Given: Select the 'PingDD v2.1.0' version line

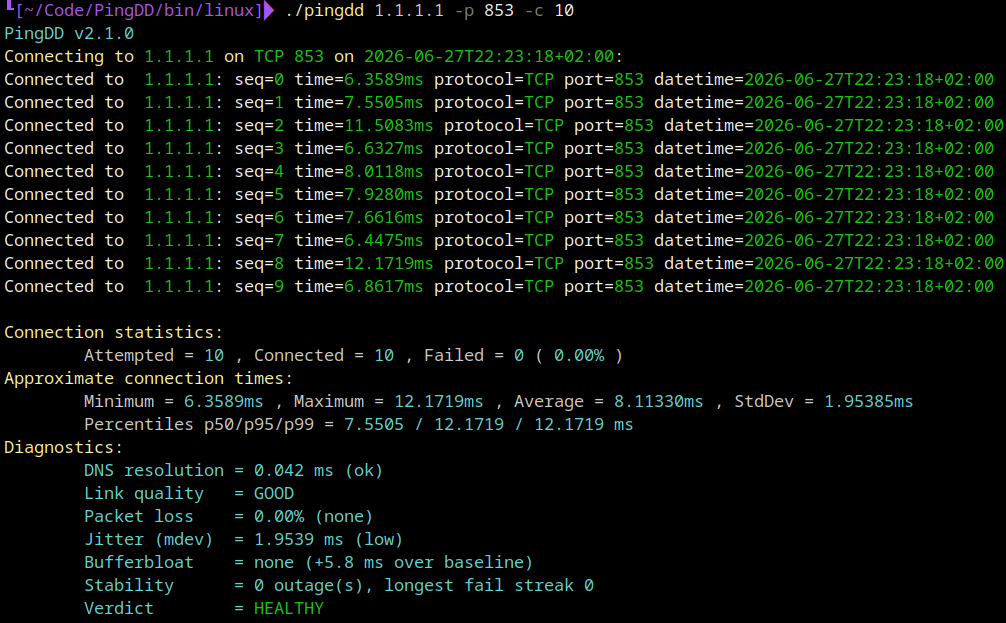Looking at the screenshot, I should tap(69, 33).
